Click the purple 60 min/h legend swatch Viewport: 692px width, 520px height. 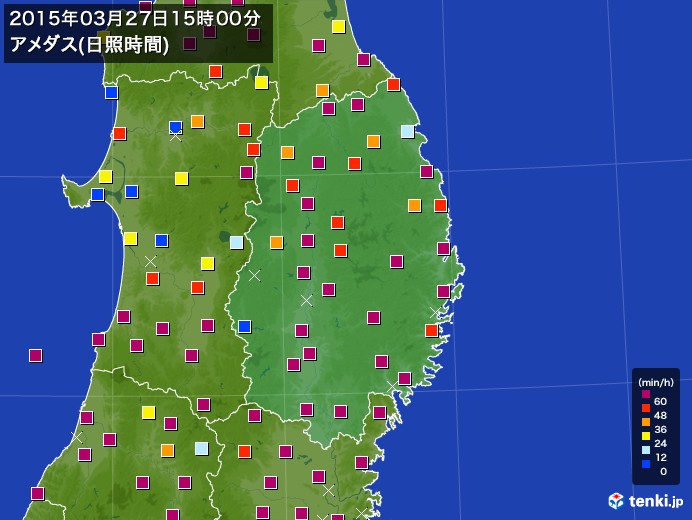pos(646,394)
